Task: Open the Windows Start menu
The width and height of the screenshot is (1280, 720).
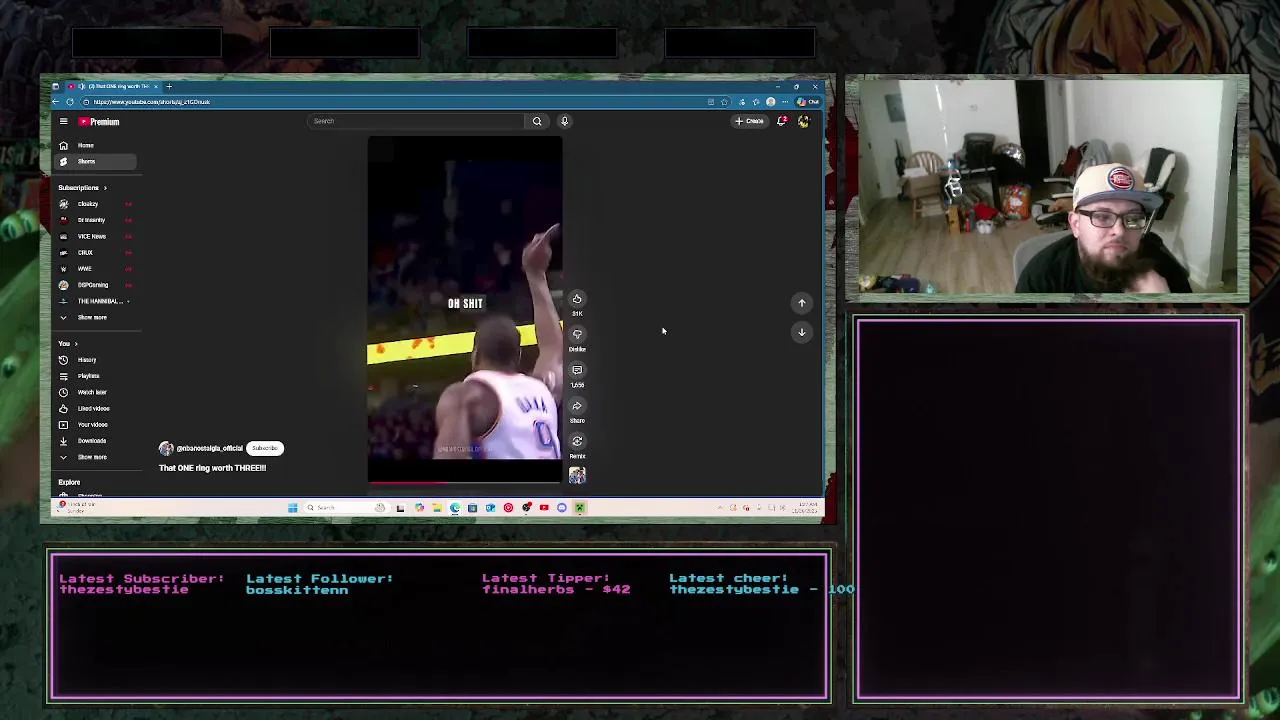Action: tap(292, 508)
